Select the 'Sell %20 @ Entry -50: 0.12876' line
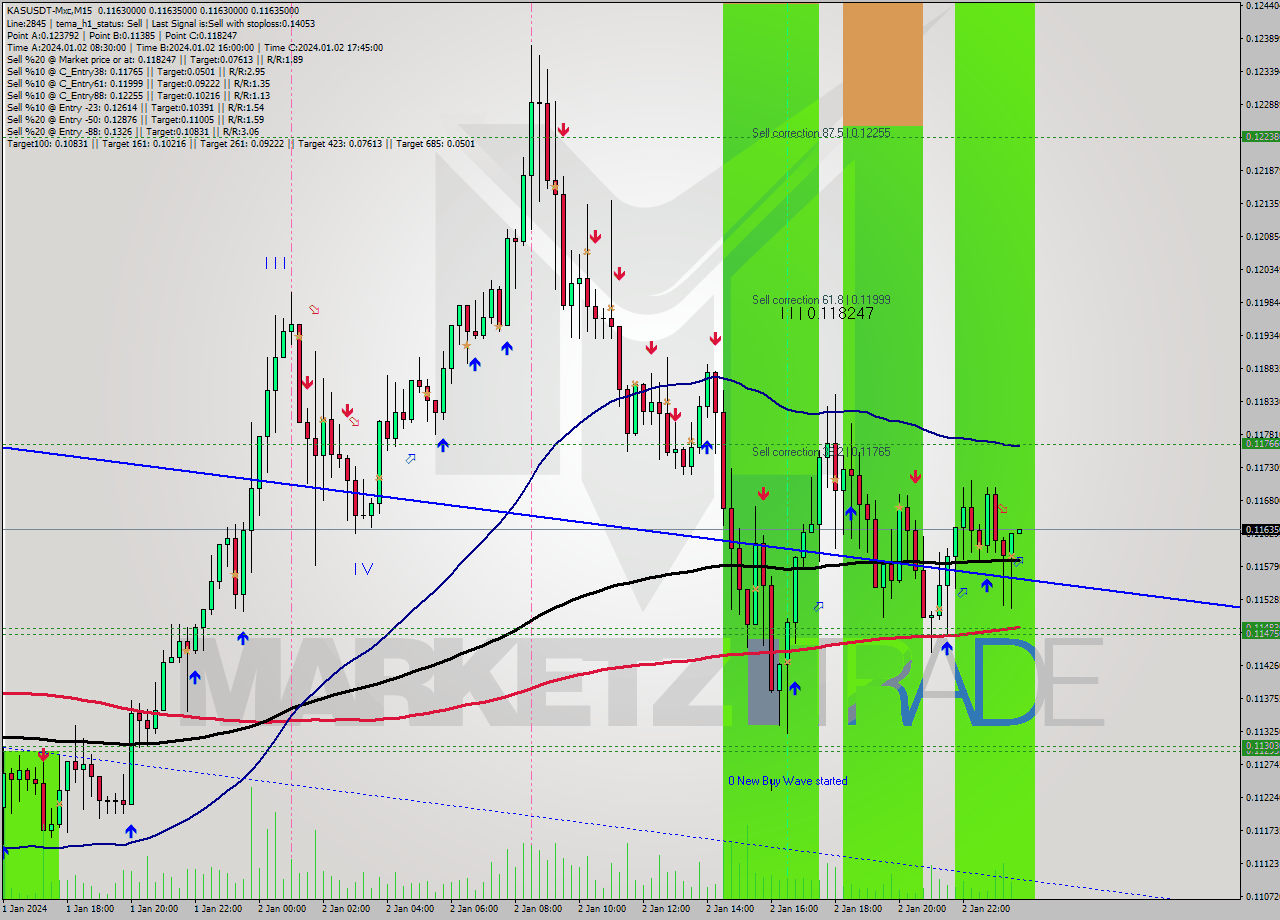 pos(135,119)
